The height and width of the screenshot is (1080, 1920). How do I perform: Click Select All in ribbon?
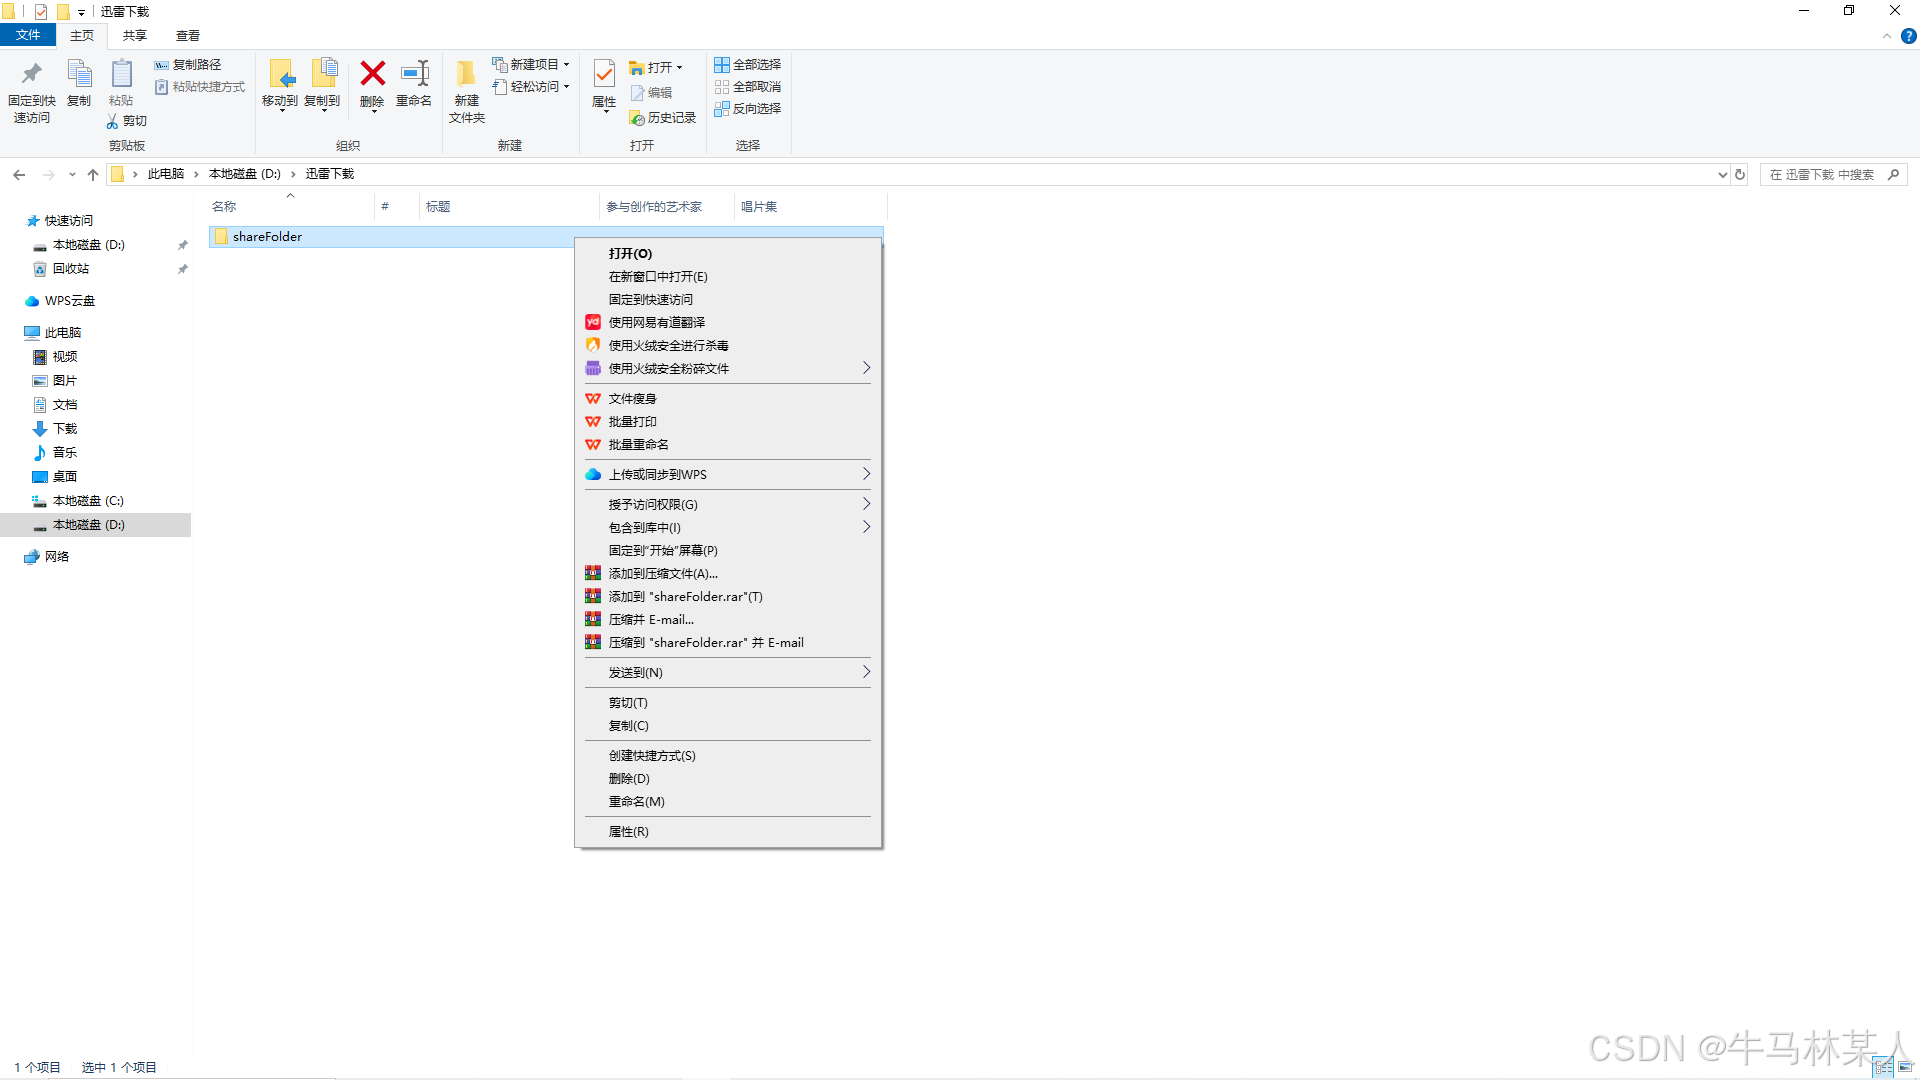747,65
